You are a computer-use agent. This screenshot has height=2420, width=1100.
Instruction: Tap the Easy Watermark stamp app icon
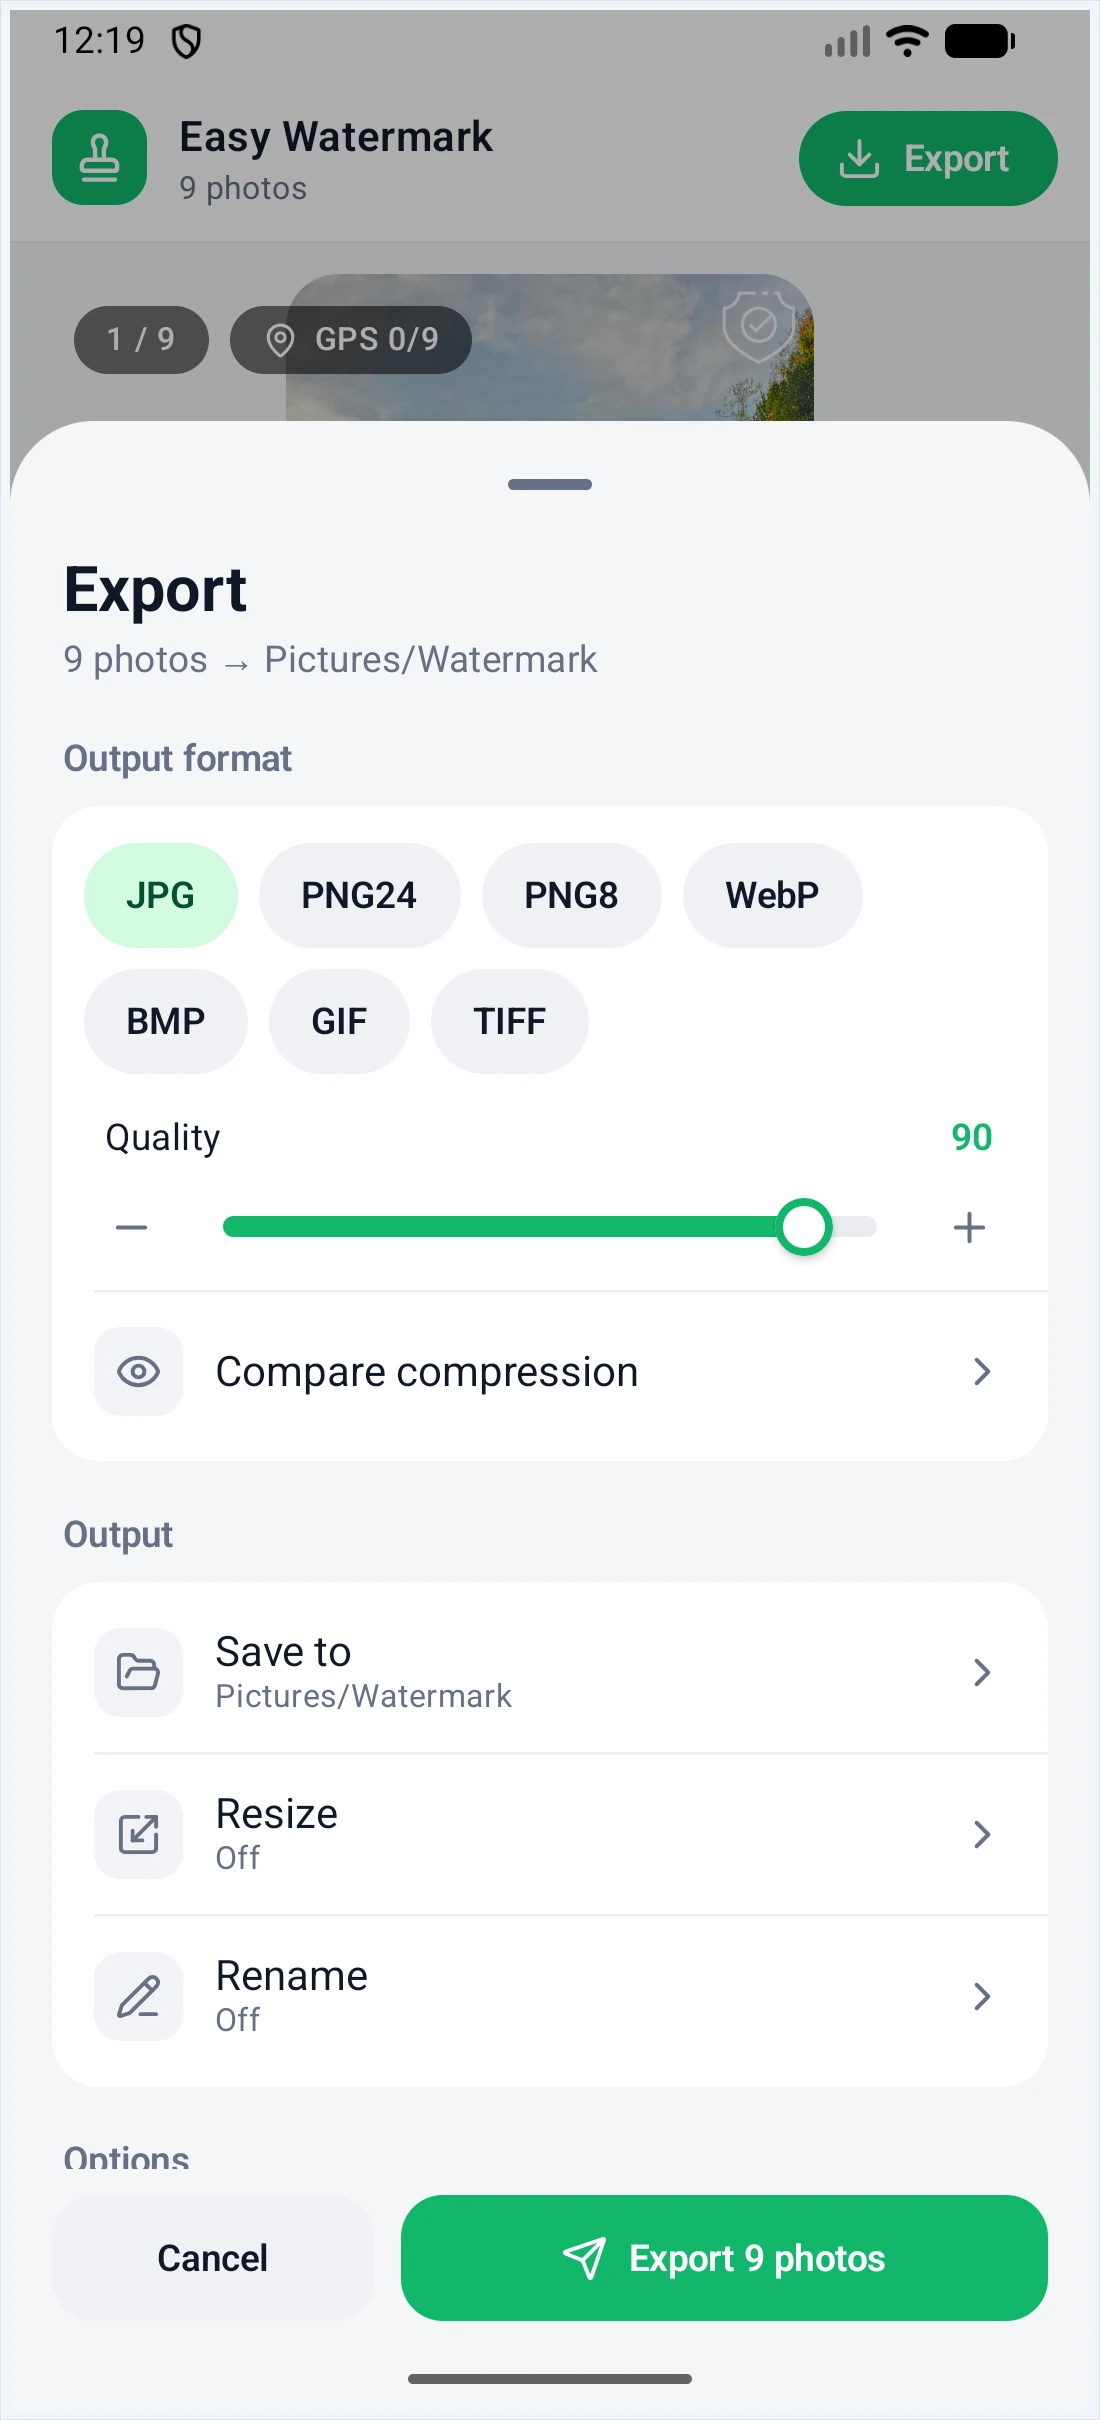coord(99,158)
